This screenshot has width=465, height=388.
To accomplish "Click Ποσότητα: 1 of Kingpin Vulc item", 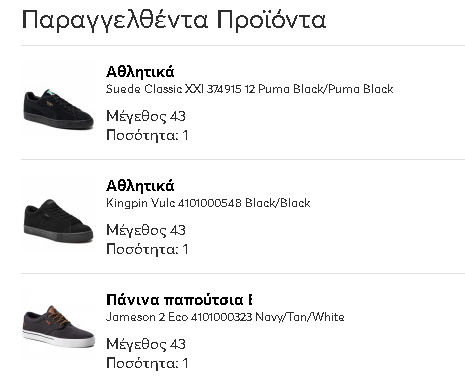I will pyautogui.click(x=147, y=249).
